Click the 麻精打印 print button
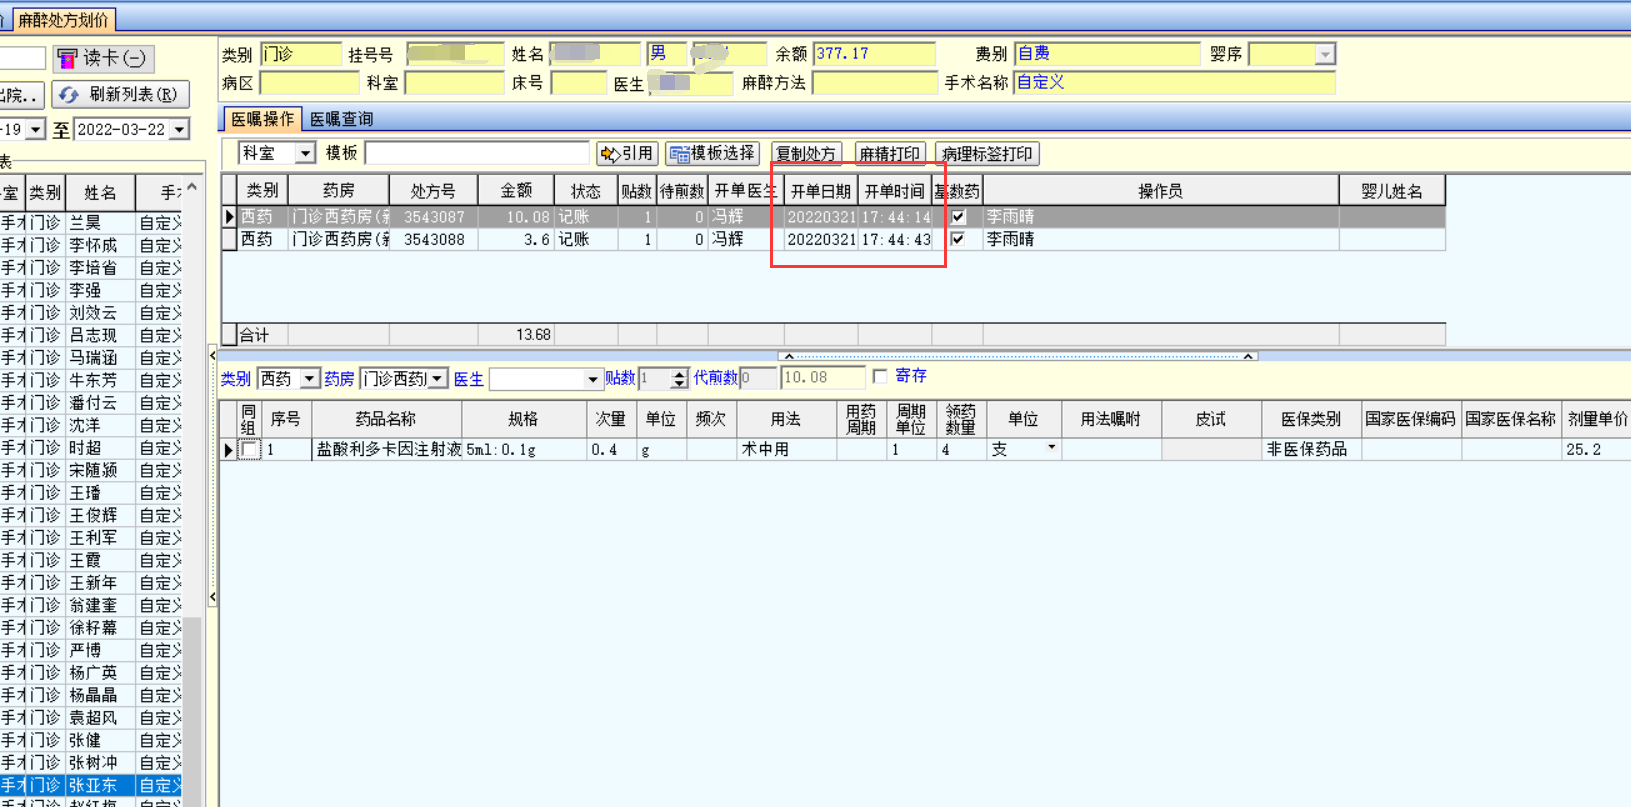The height and width of the screenshot is (807, 1631). 890,153
